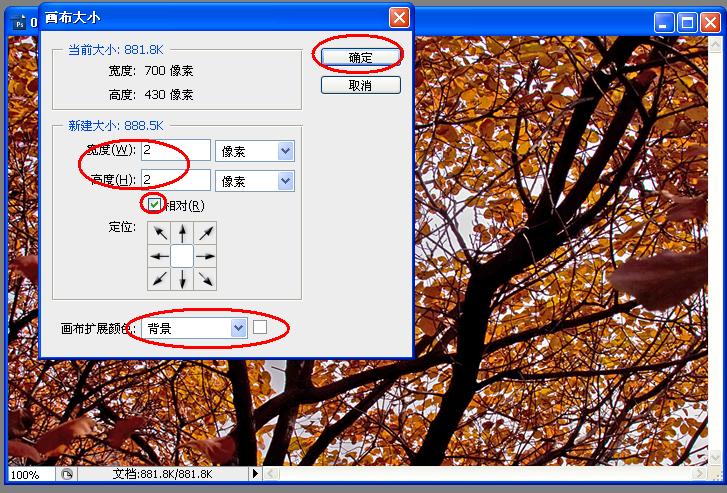
Task: Set anchor to the bottom-center down arrow
Action: [x=182, y=279]
